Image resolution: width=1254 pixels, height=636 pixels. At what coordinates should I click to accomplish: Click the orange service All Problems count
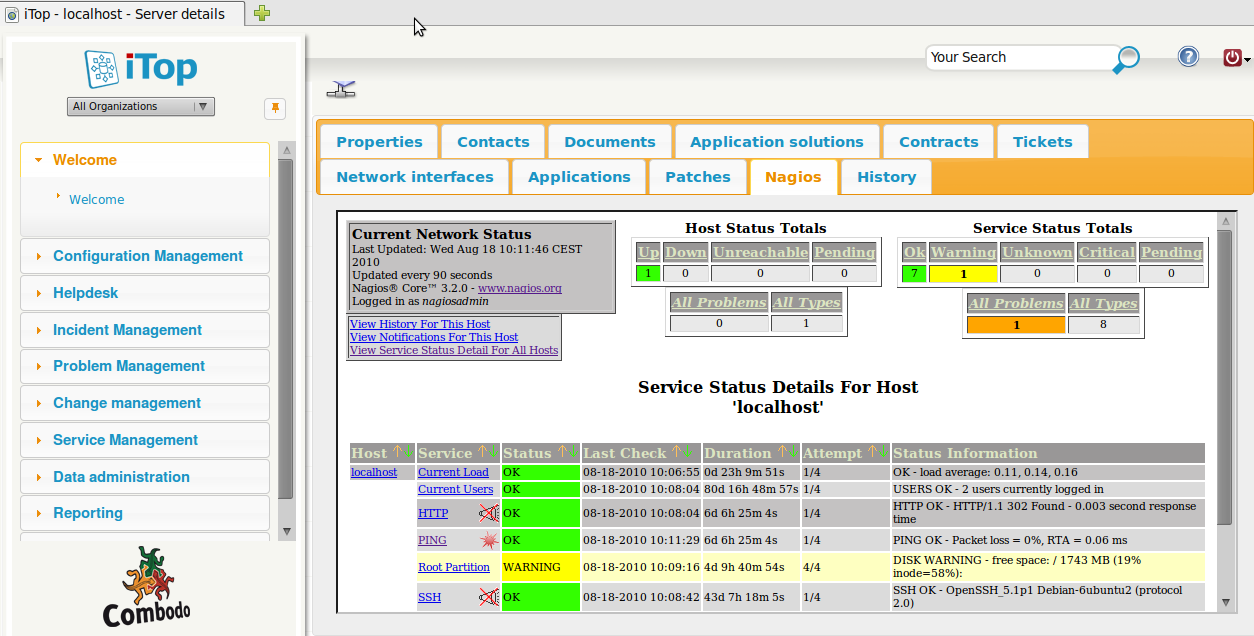click(1015, 325)
